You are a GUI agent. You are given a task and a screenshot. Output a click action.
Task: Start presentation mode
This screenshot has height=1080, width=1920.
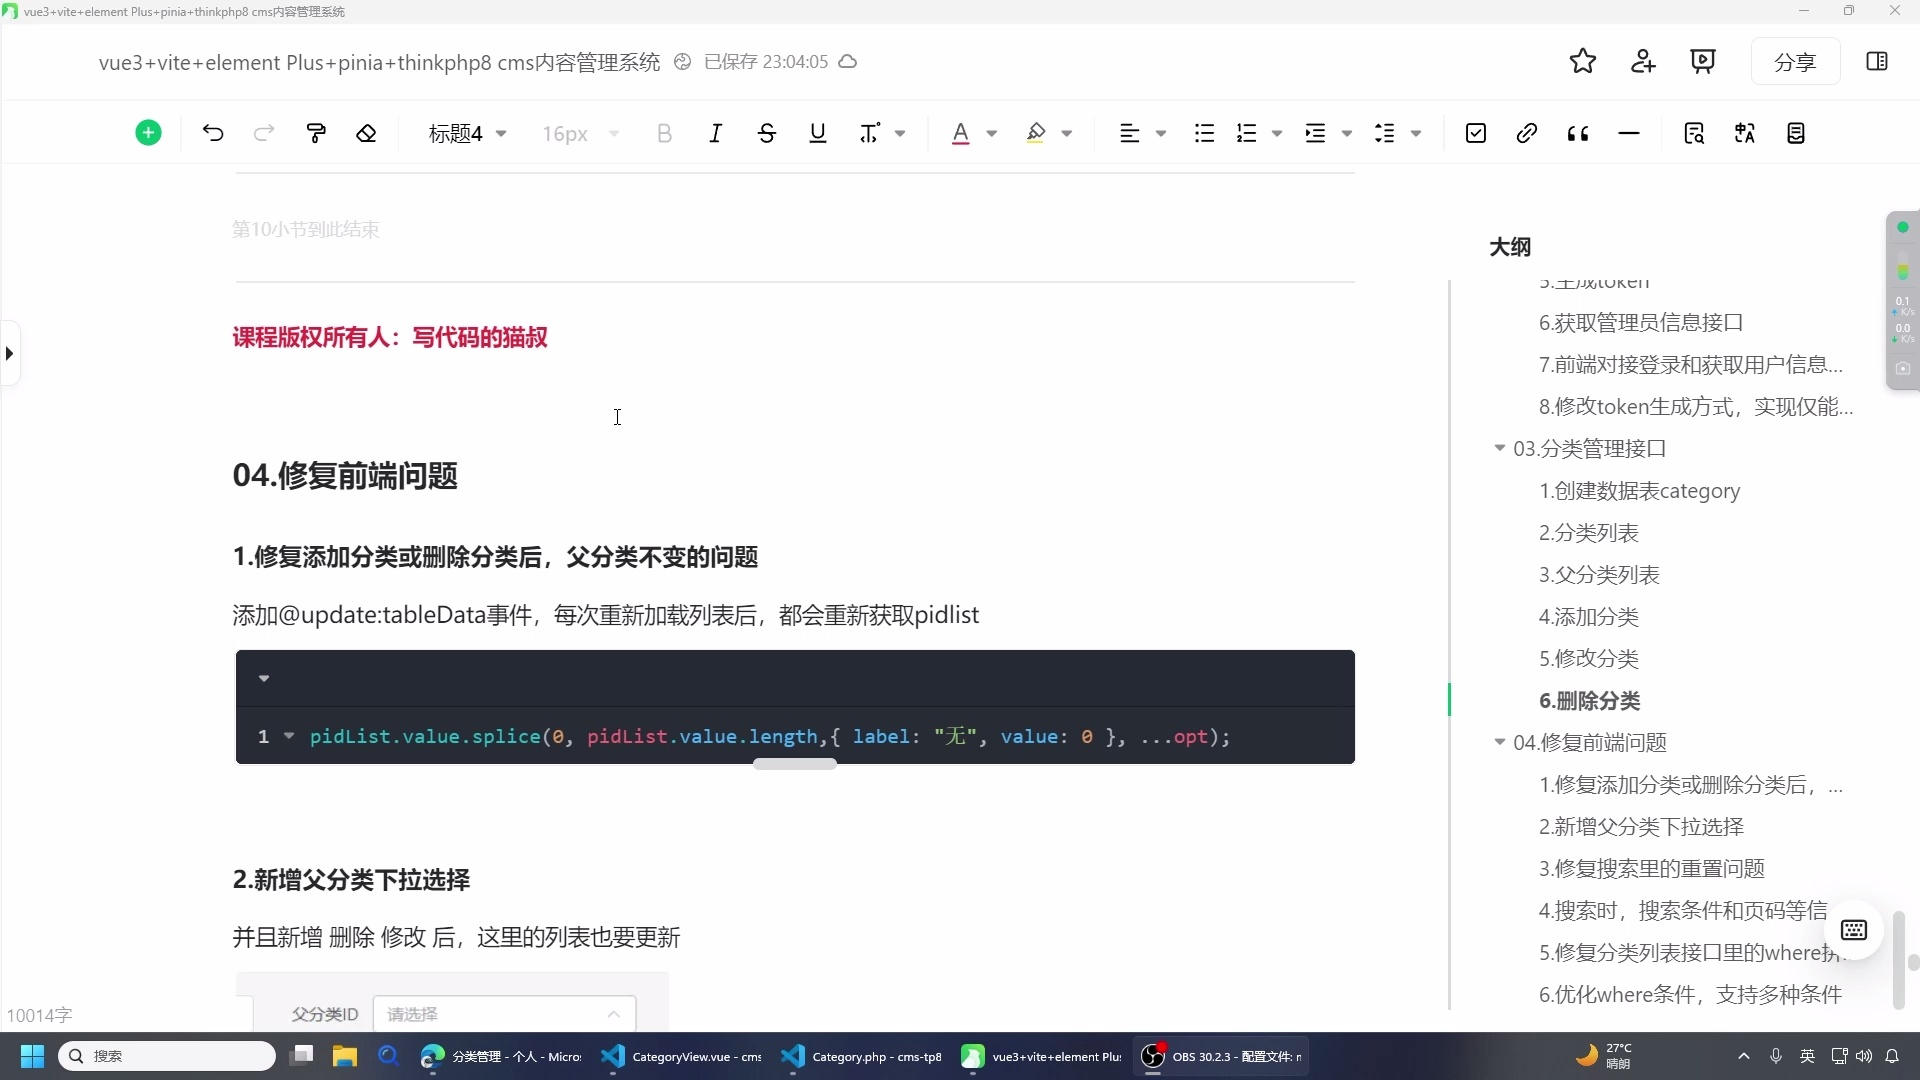(1703, 62)
